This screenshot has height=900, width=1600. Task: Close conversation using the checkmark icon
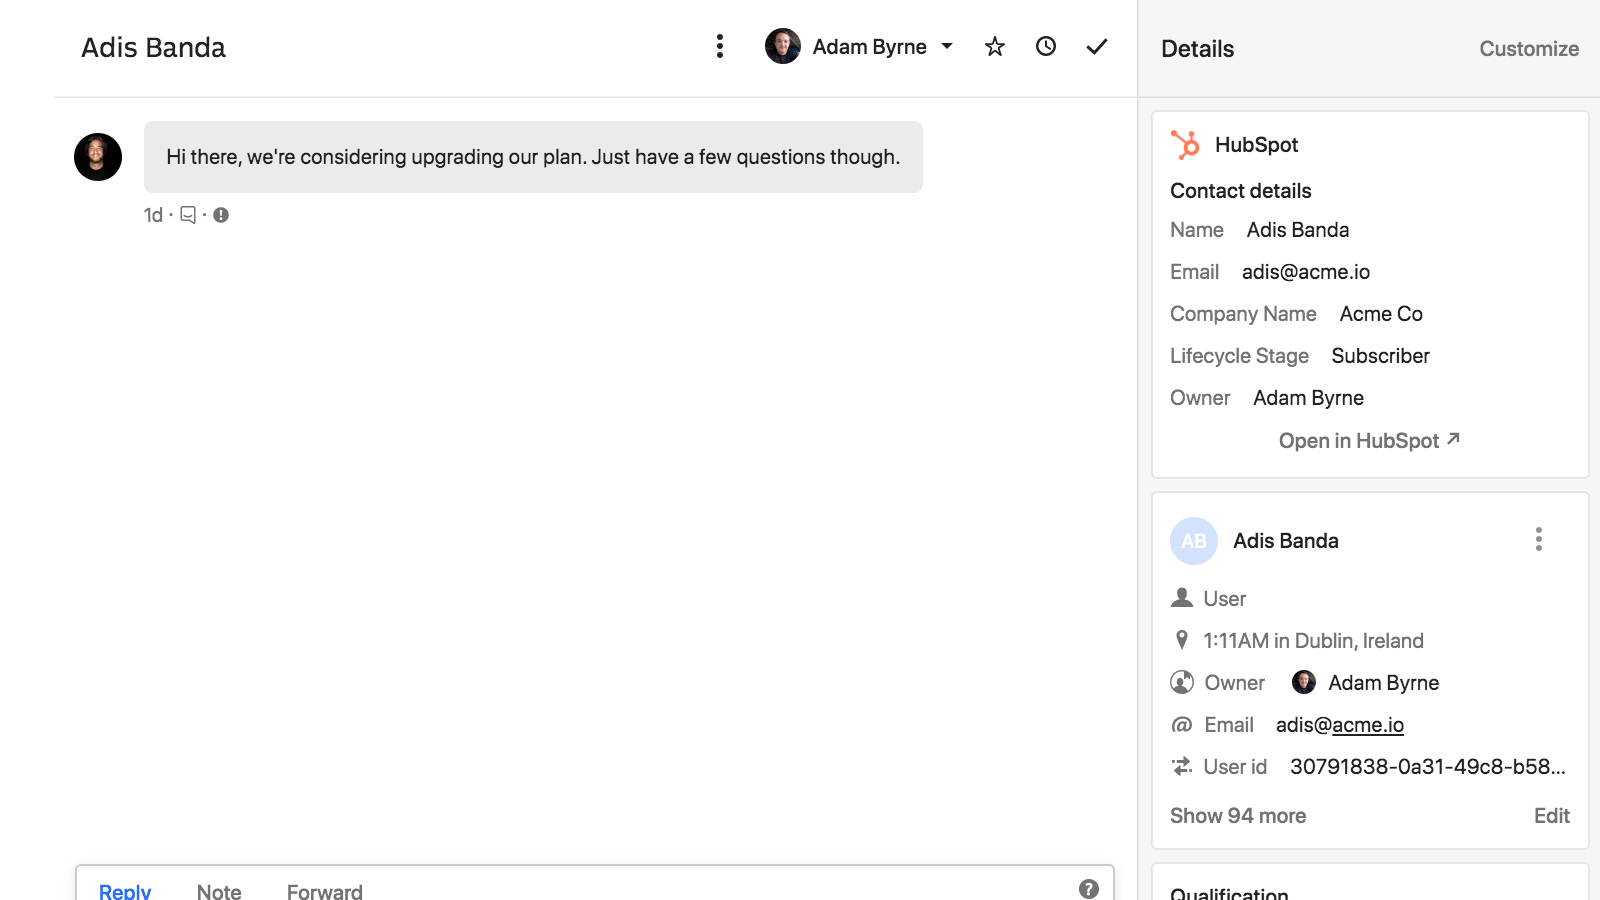[1097, 47]
